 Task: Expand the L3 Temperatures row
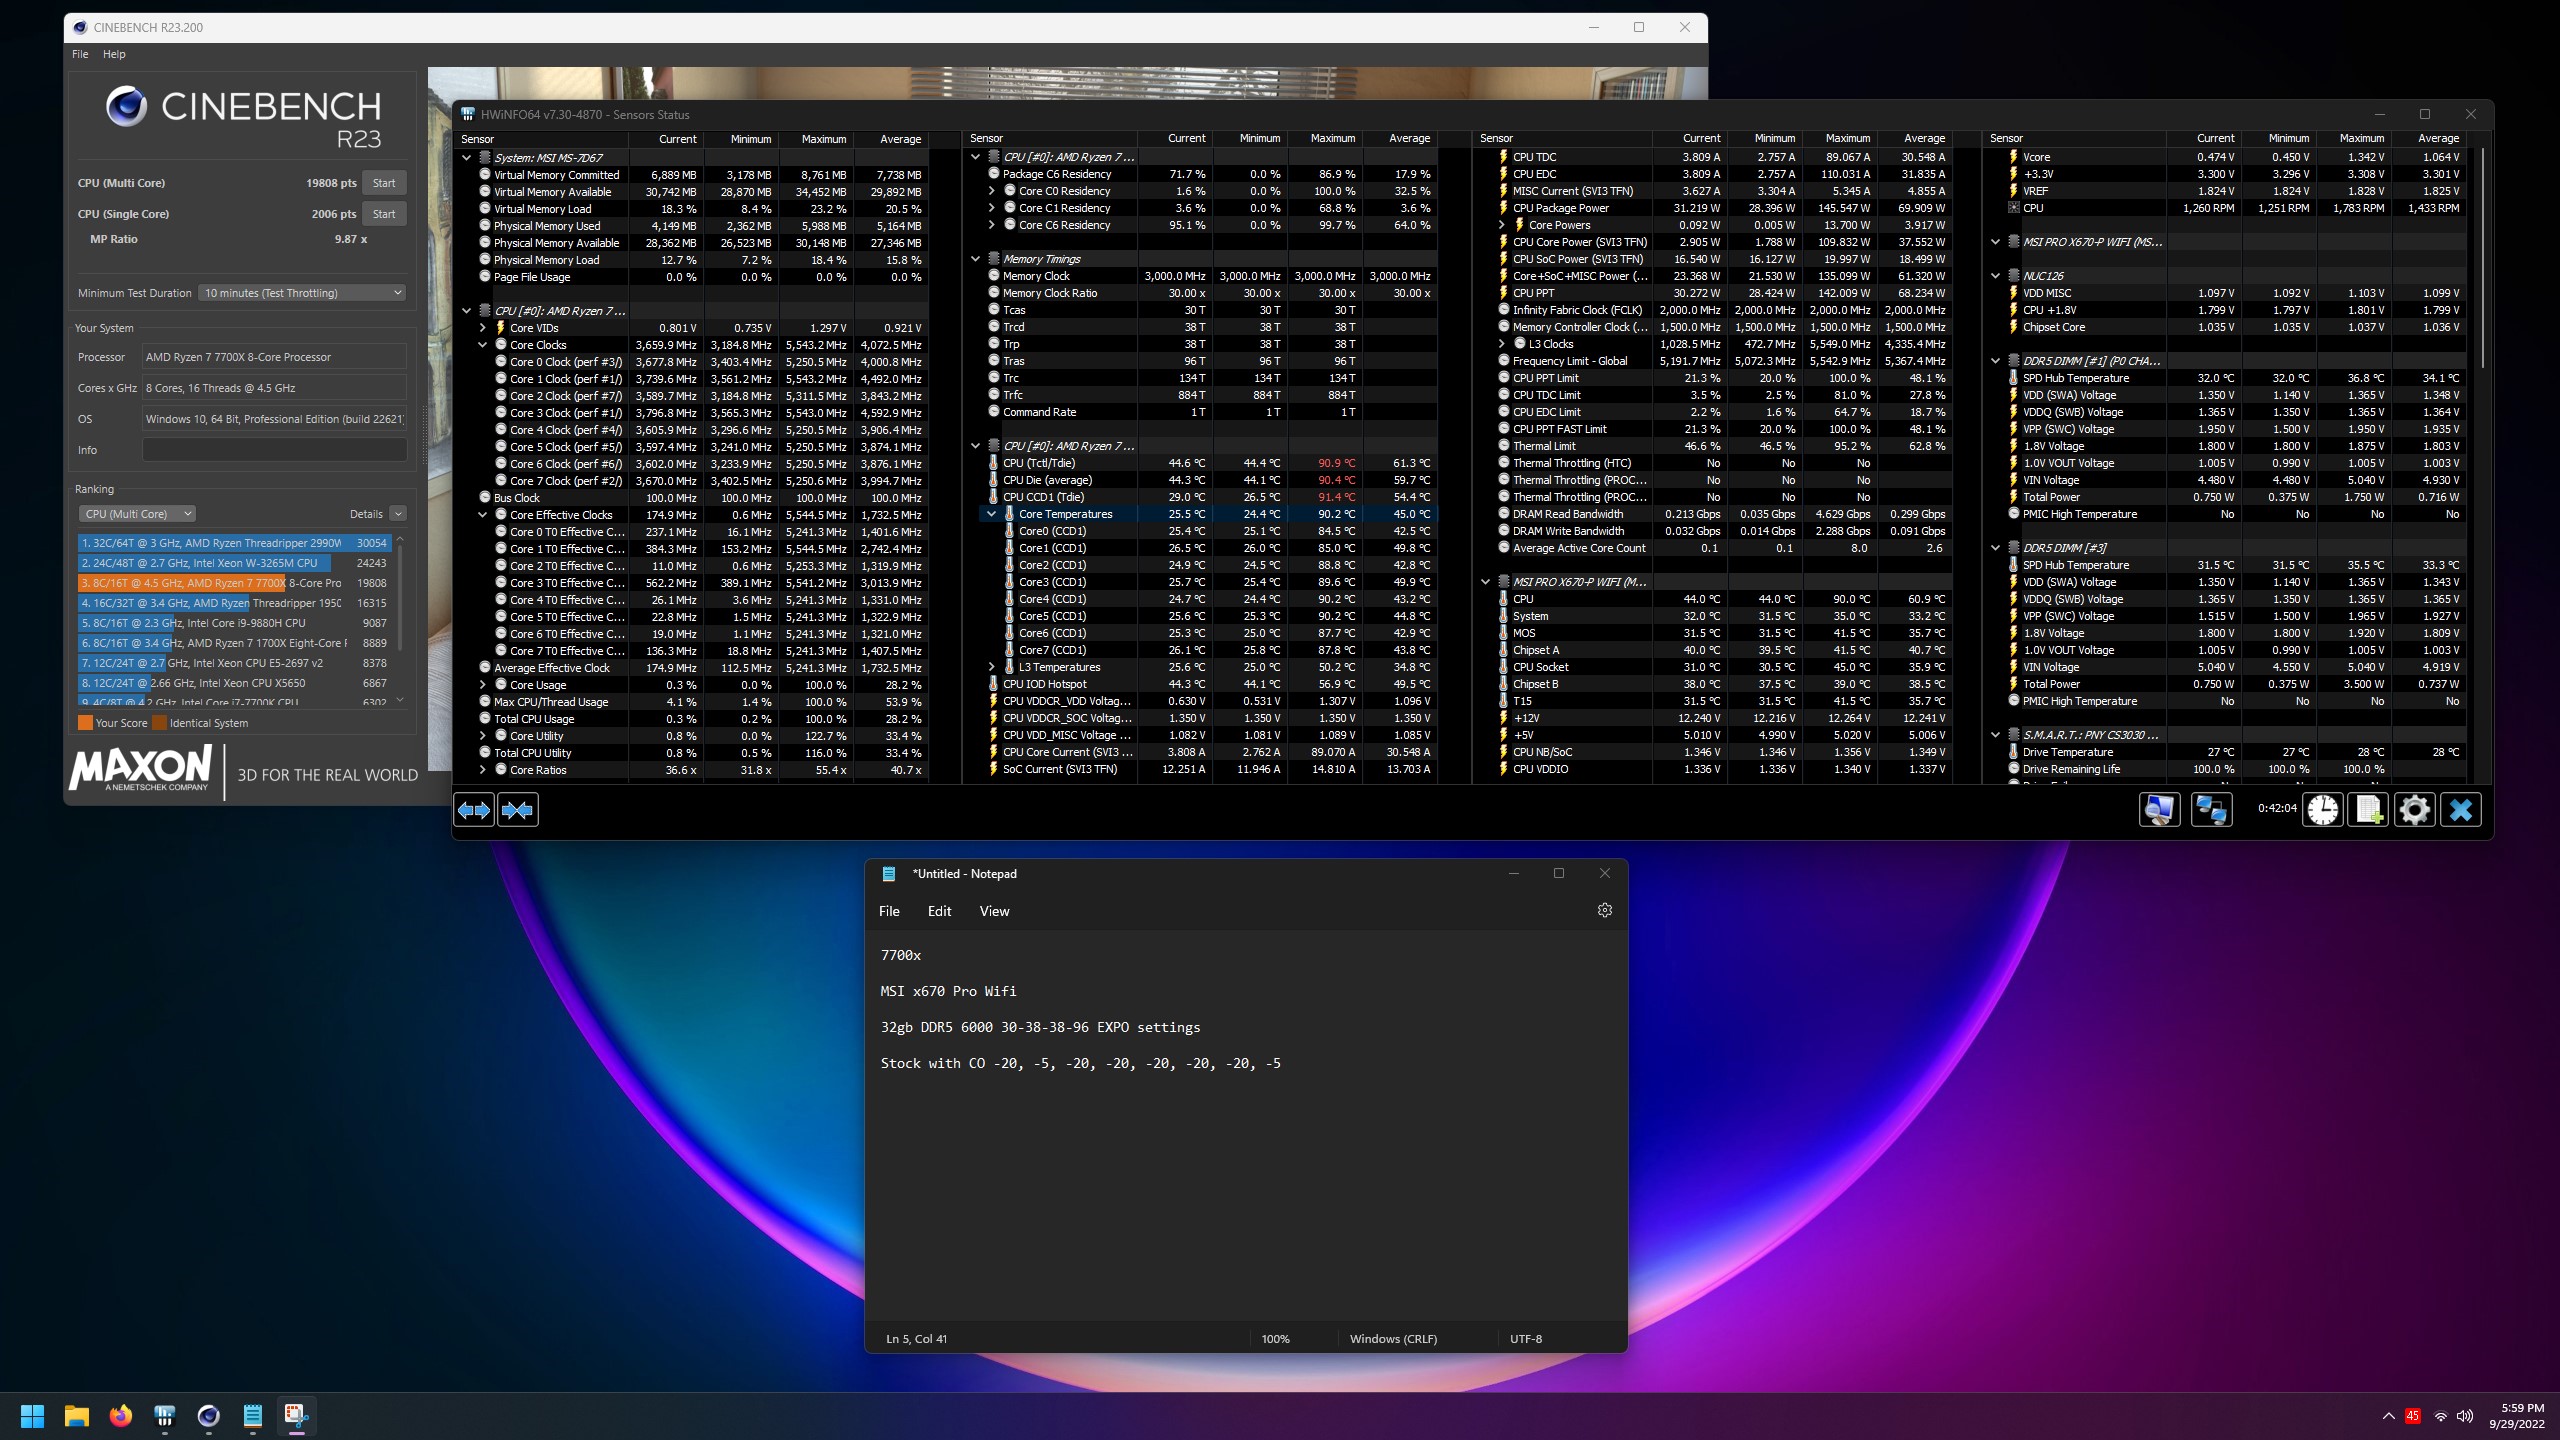pyautogui.click(x=991, y=667)
